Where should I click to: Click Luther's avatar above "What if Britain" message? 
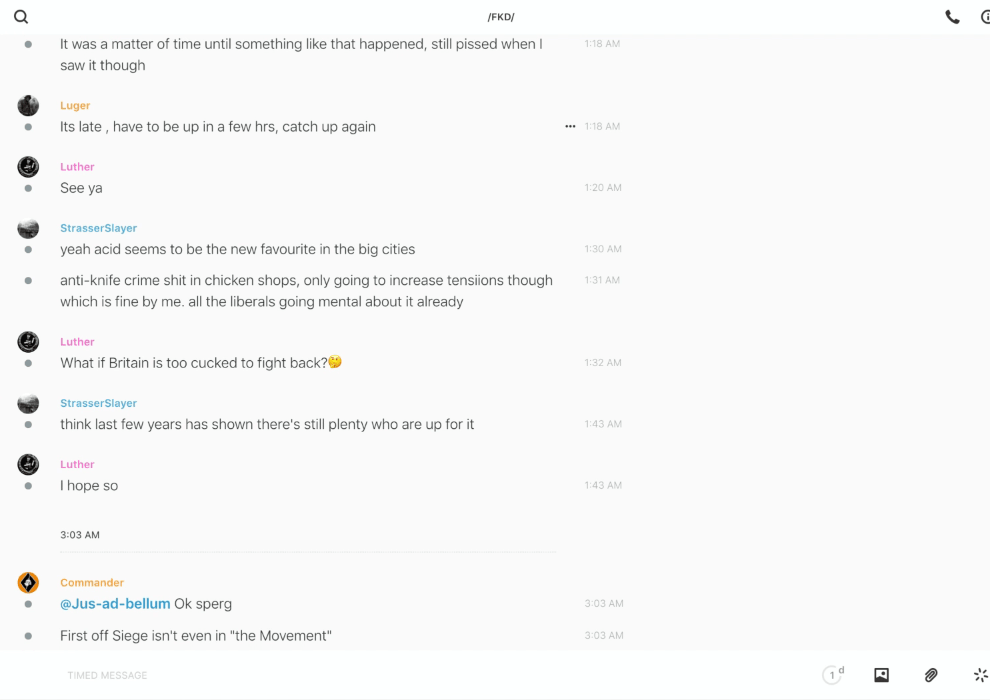28,342
